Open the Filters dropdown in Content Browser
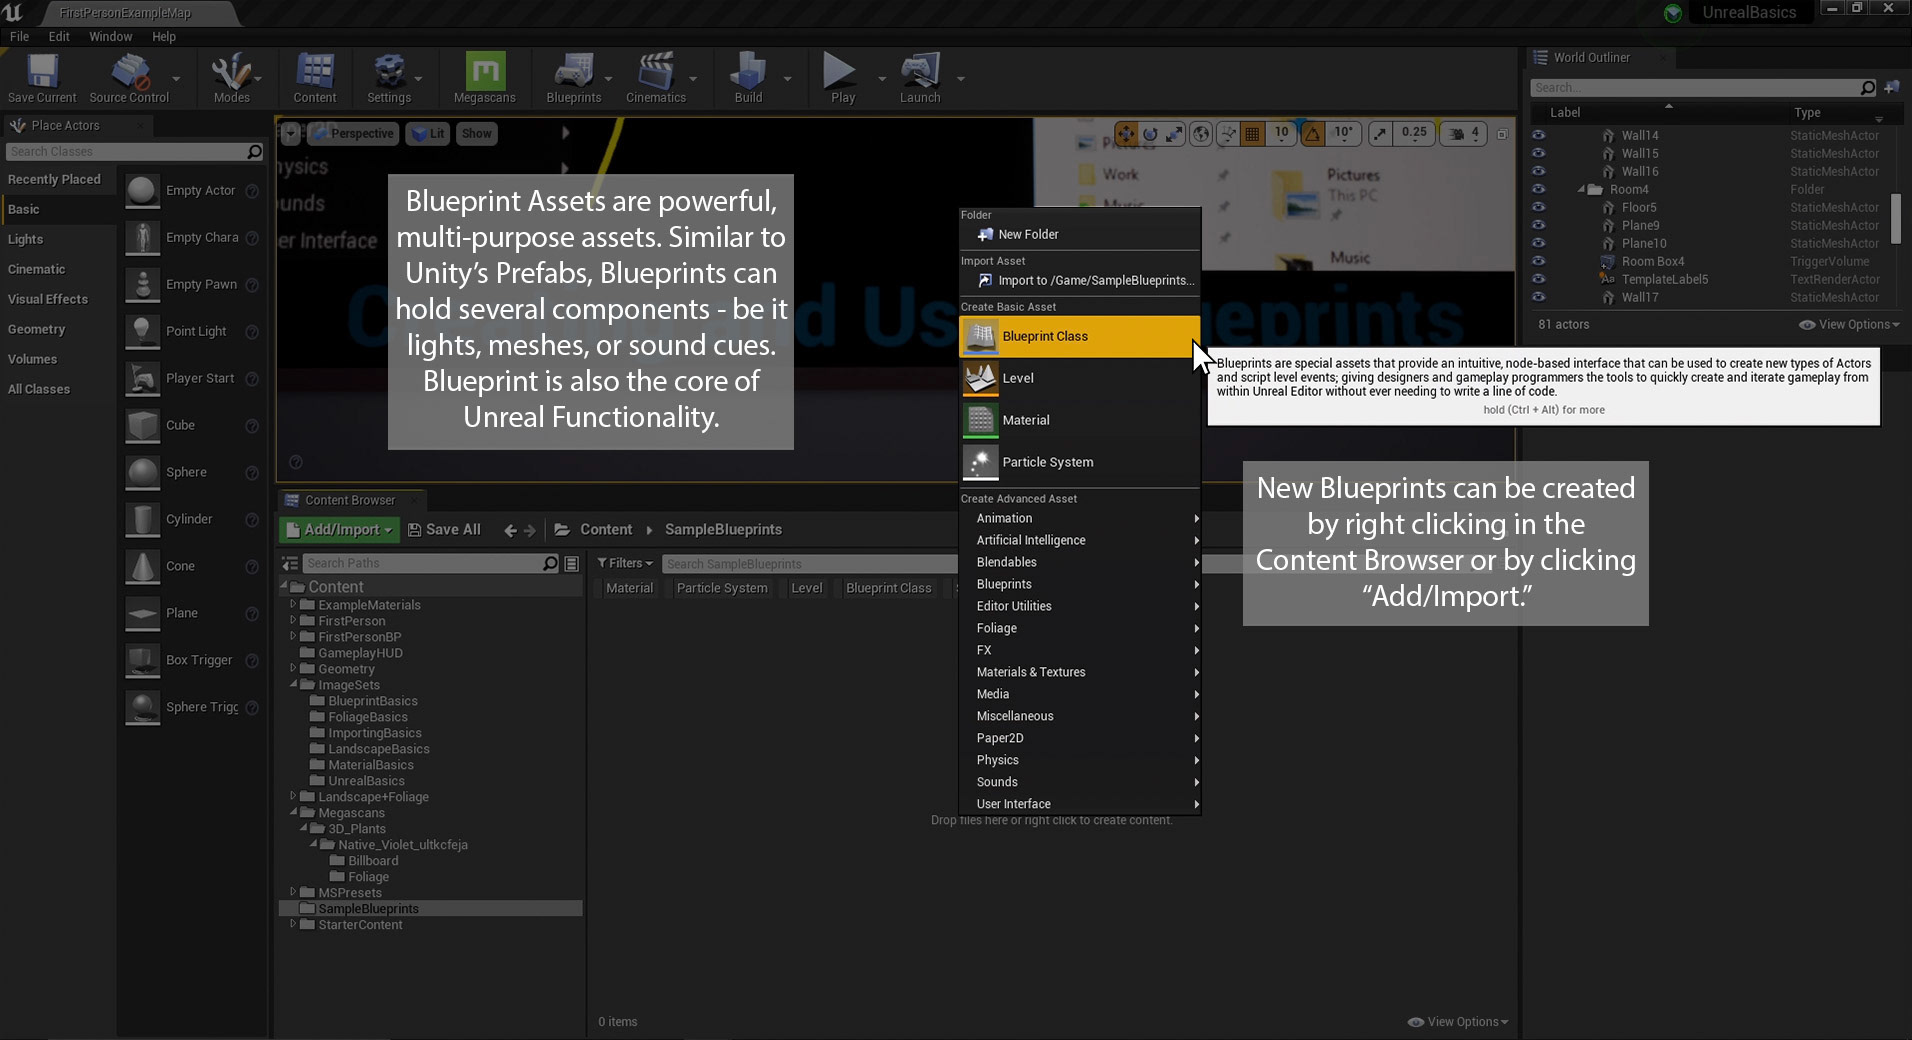1912x1040 pixels. (x=625, y=563)
